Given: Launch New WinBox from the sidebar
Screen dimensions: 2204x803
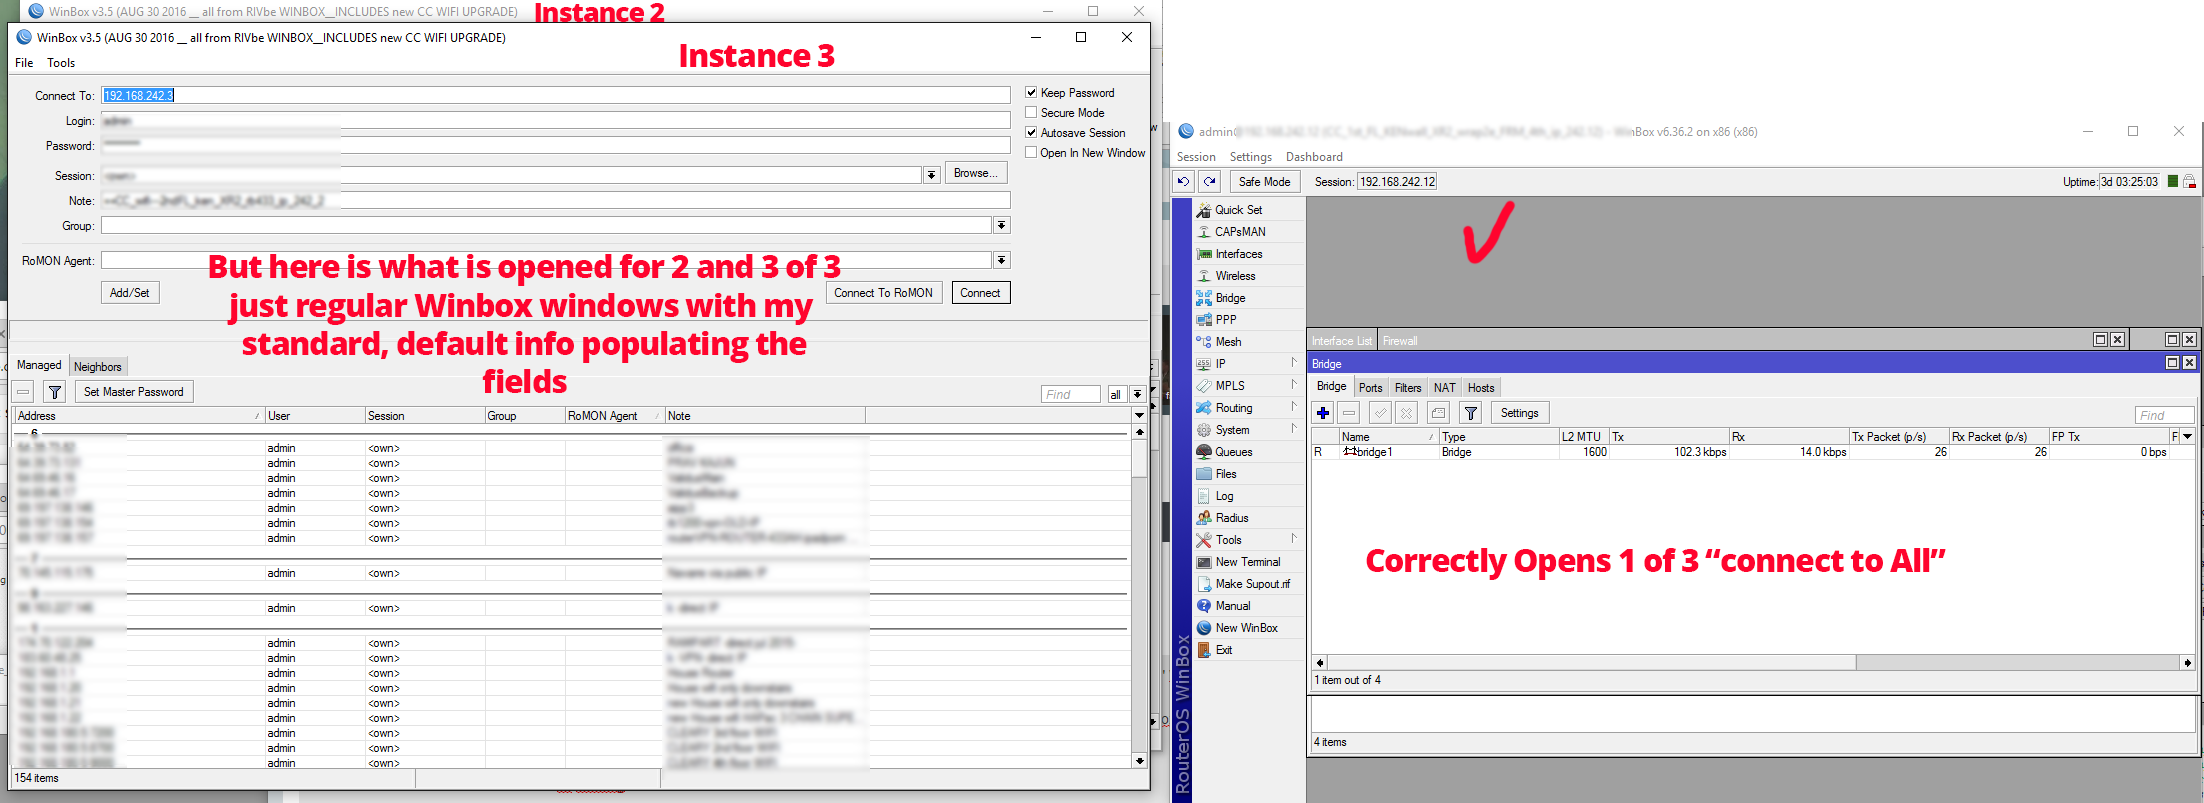Looking at the screenshot, I should tap(1246, 628).
